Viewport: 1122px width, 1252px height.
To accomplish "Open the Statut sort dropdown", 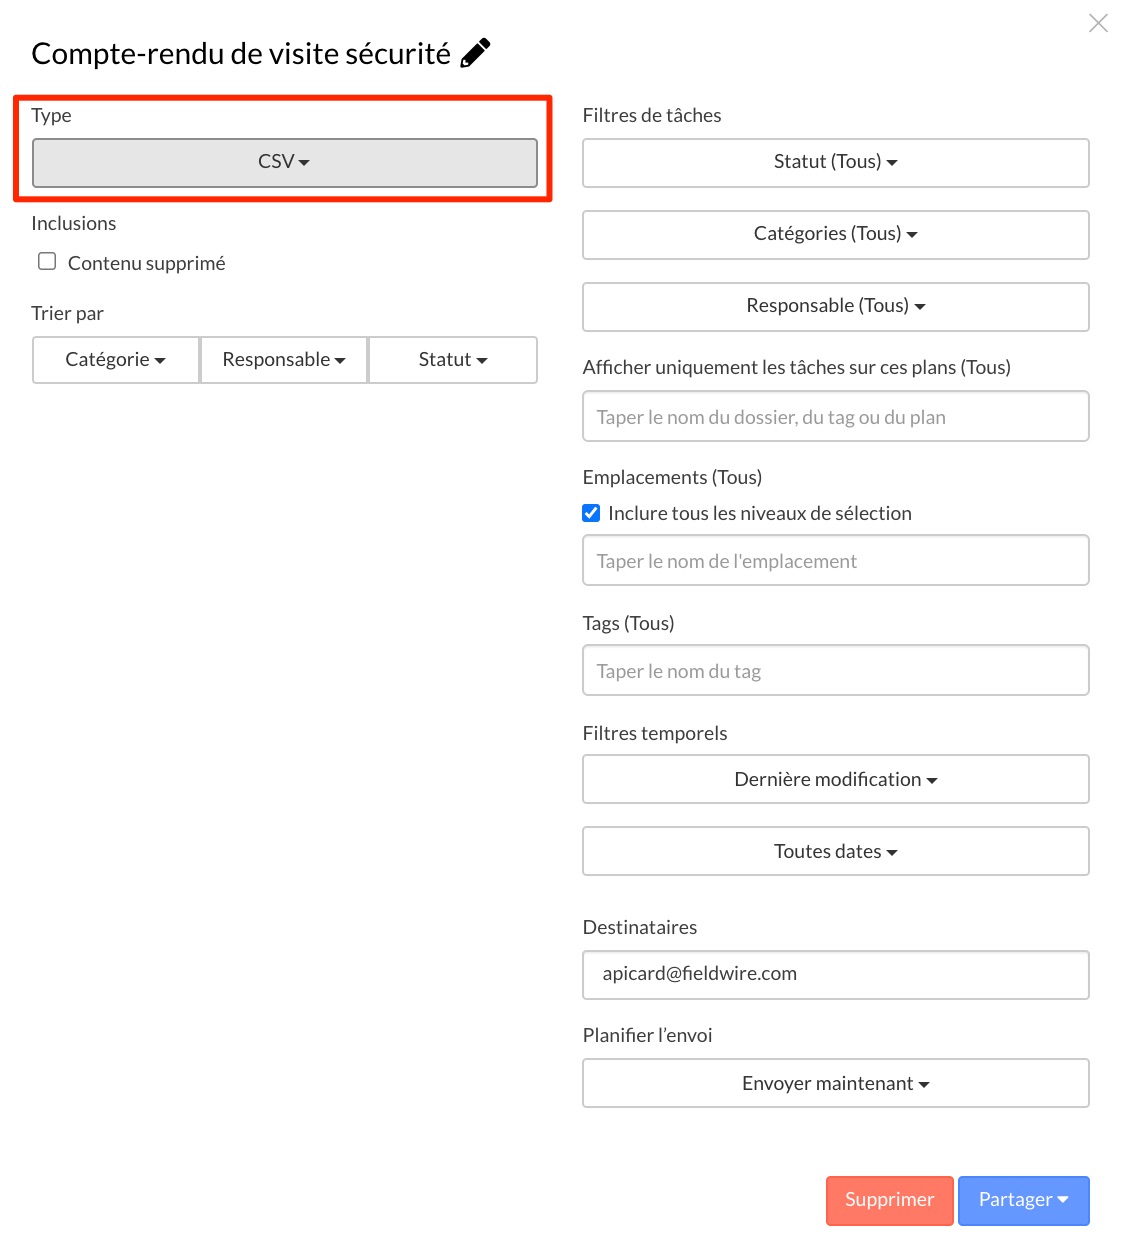I will click(453, 360).
